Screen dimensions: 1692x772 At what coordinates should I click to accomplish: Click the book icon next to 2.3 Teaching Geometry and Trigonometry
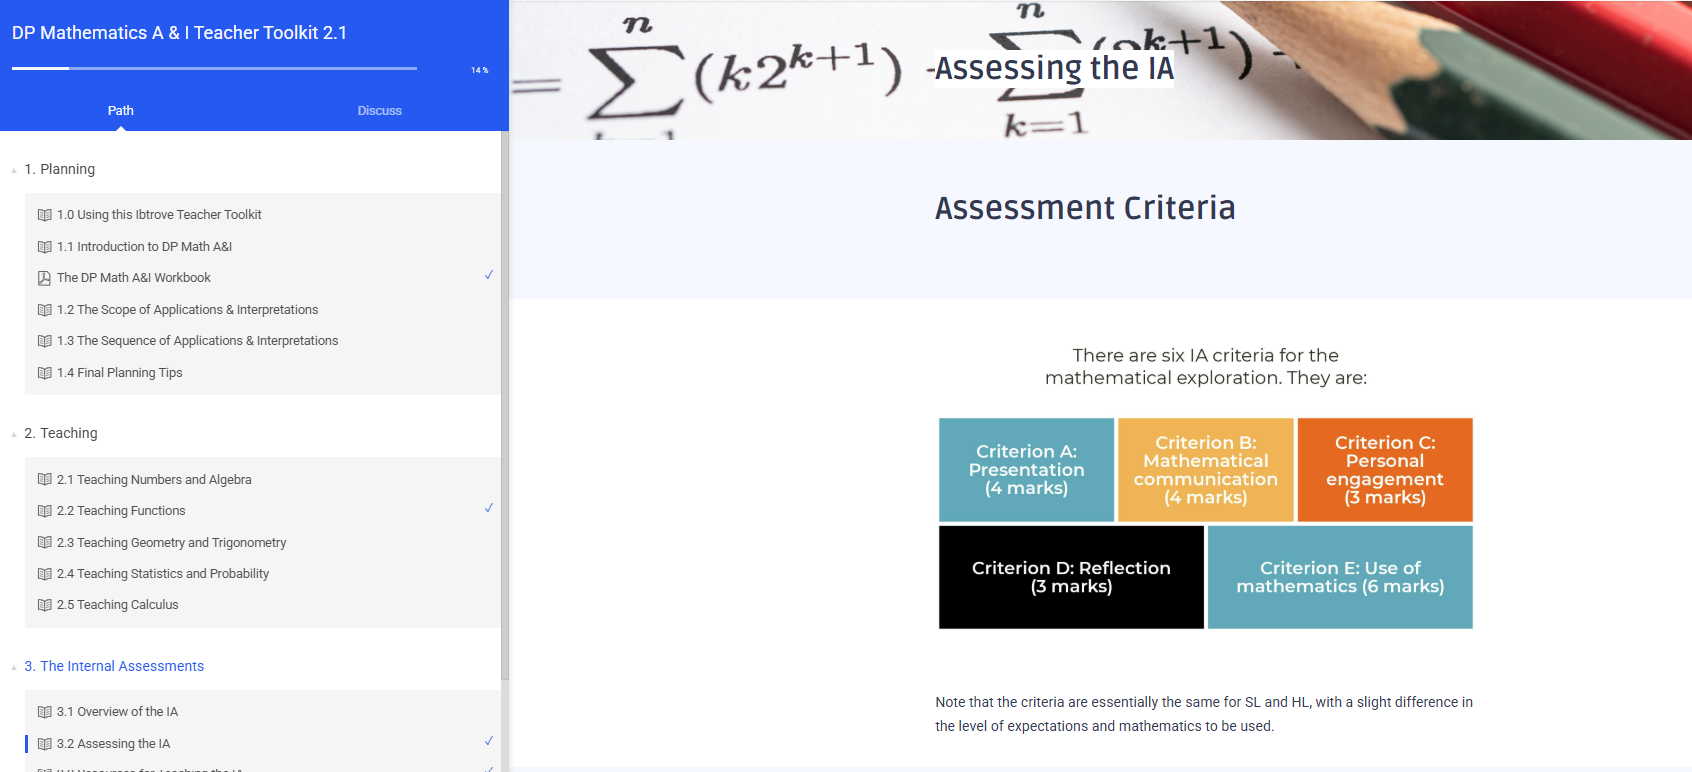(44, 543)
